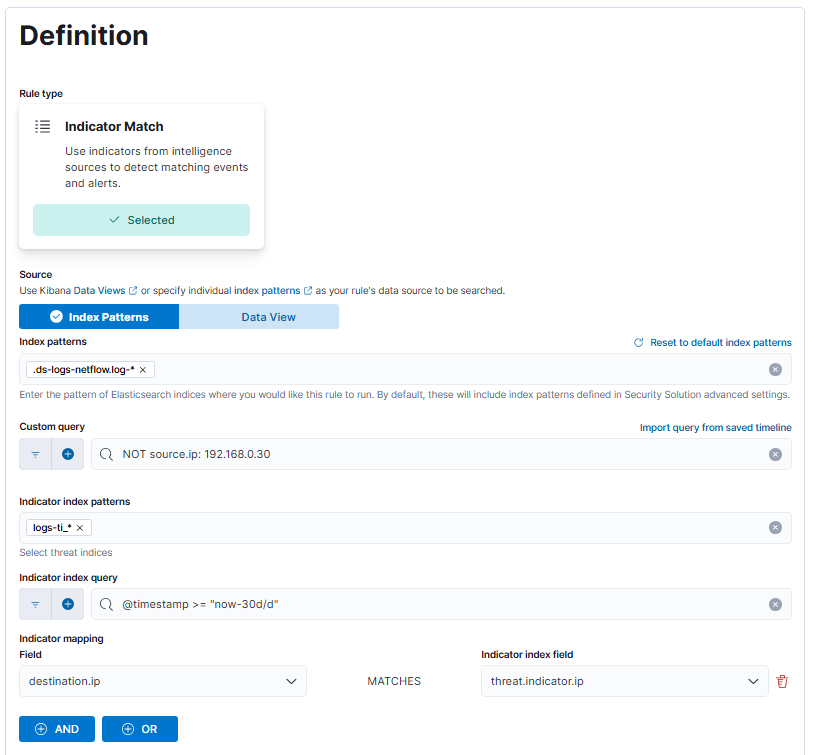Expand the destination.ip field dropdown
The width and height of the screenshot is (818, 755).
tap(291, 681)
